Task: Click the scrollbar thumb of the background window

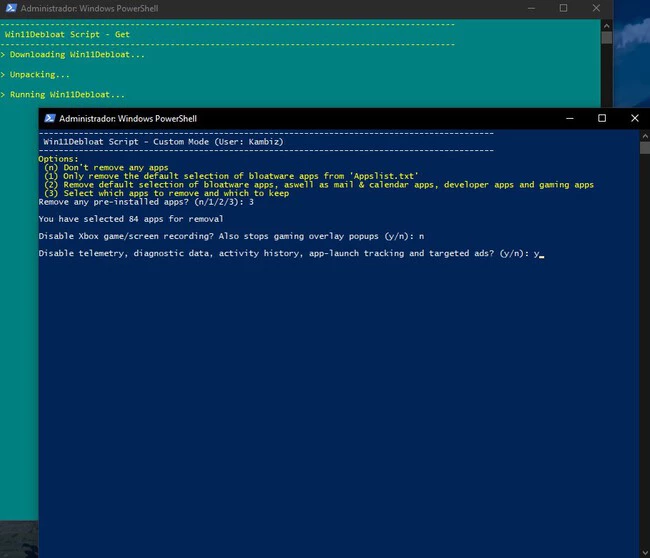Action: point(606,38)
